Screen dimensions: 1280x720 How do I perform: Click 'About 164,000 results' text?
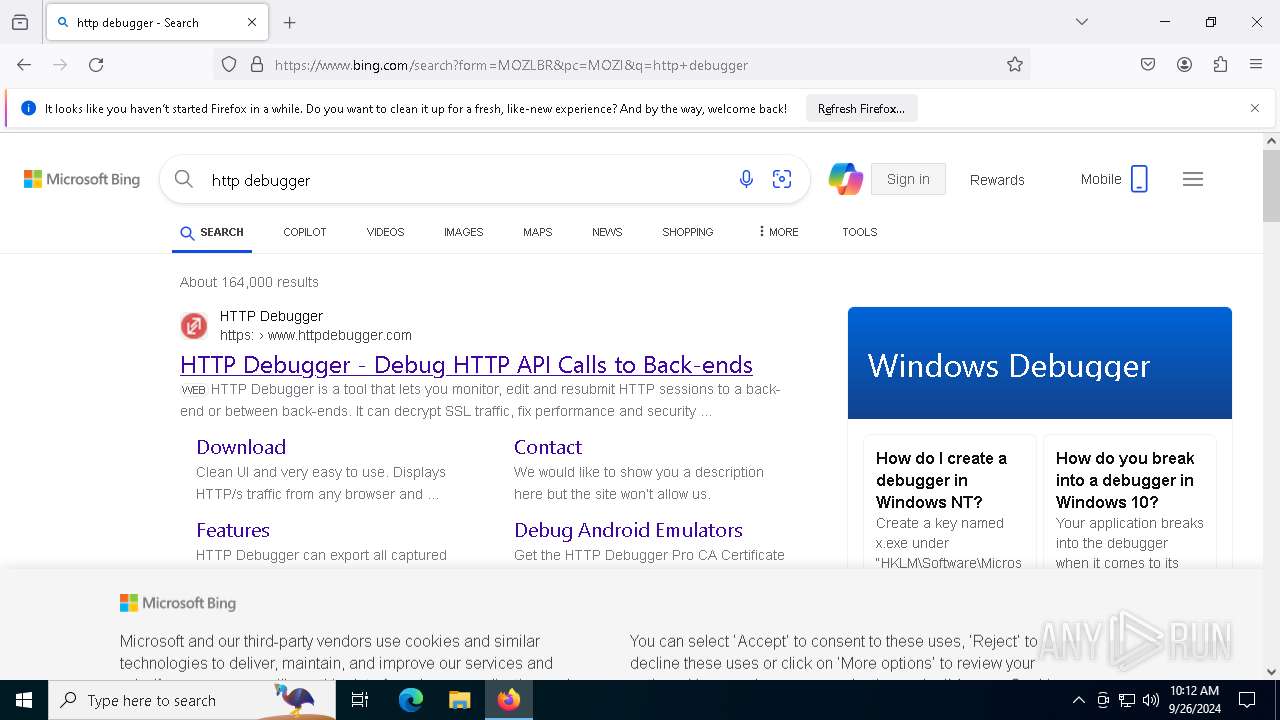[249, 282]
